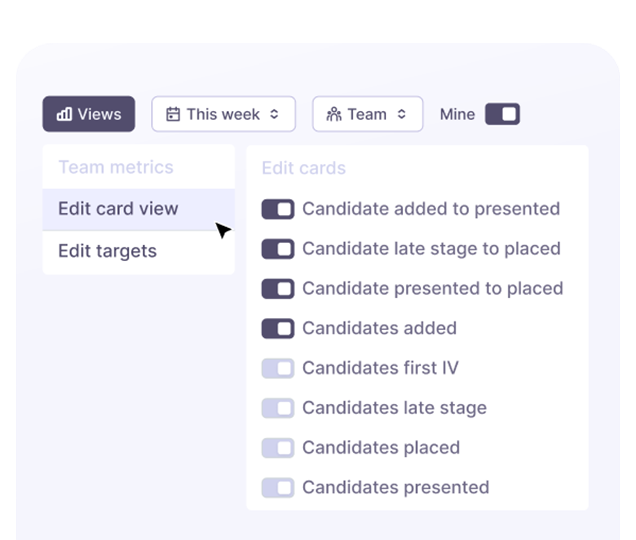Turn on Candidates placed card
Image resolution: width=636 pixels, height=540 pixels.
point(278,448)
